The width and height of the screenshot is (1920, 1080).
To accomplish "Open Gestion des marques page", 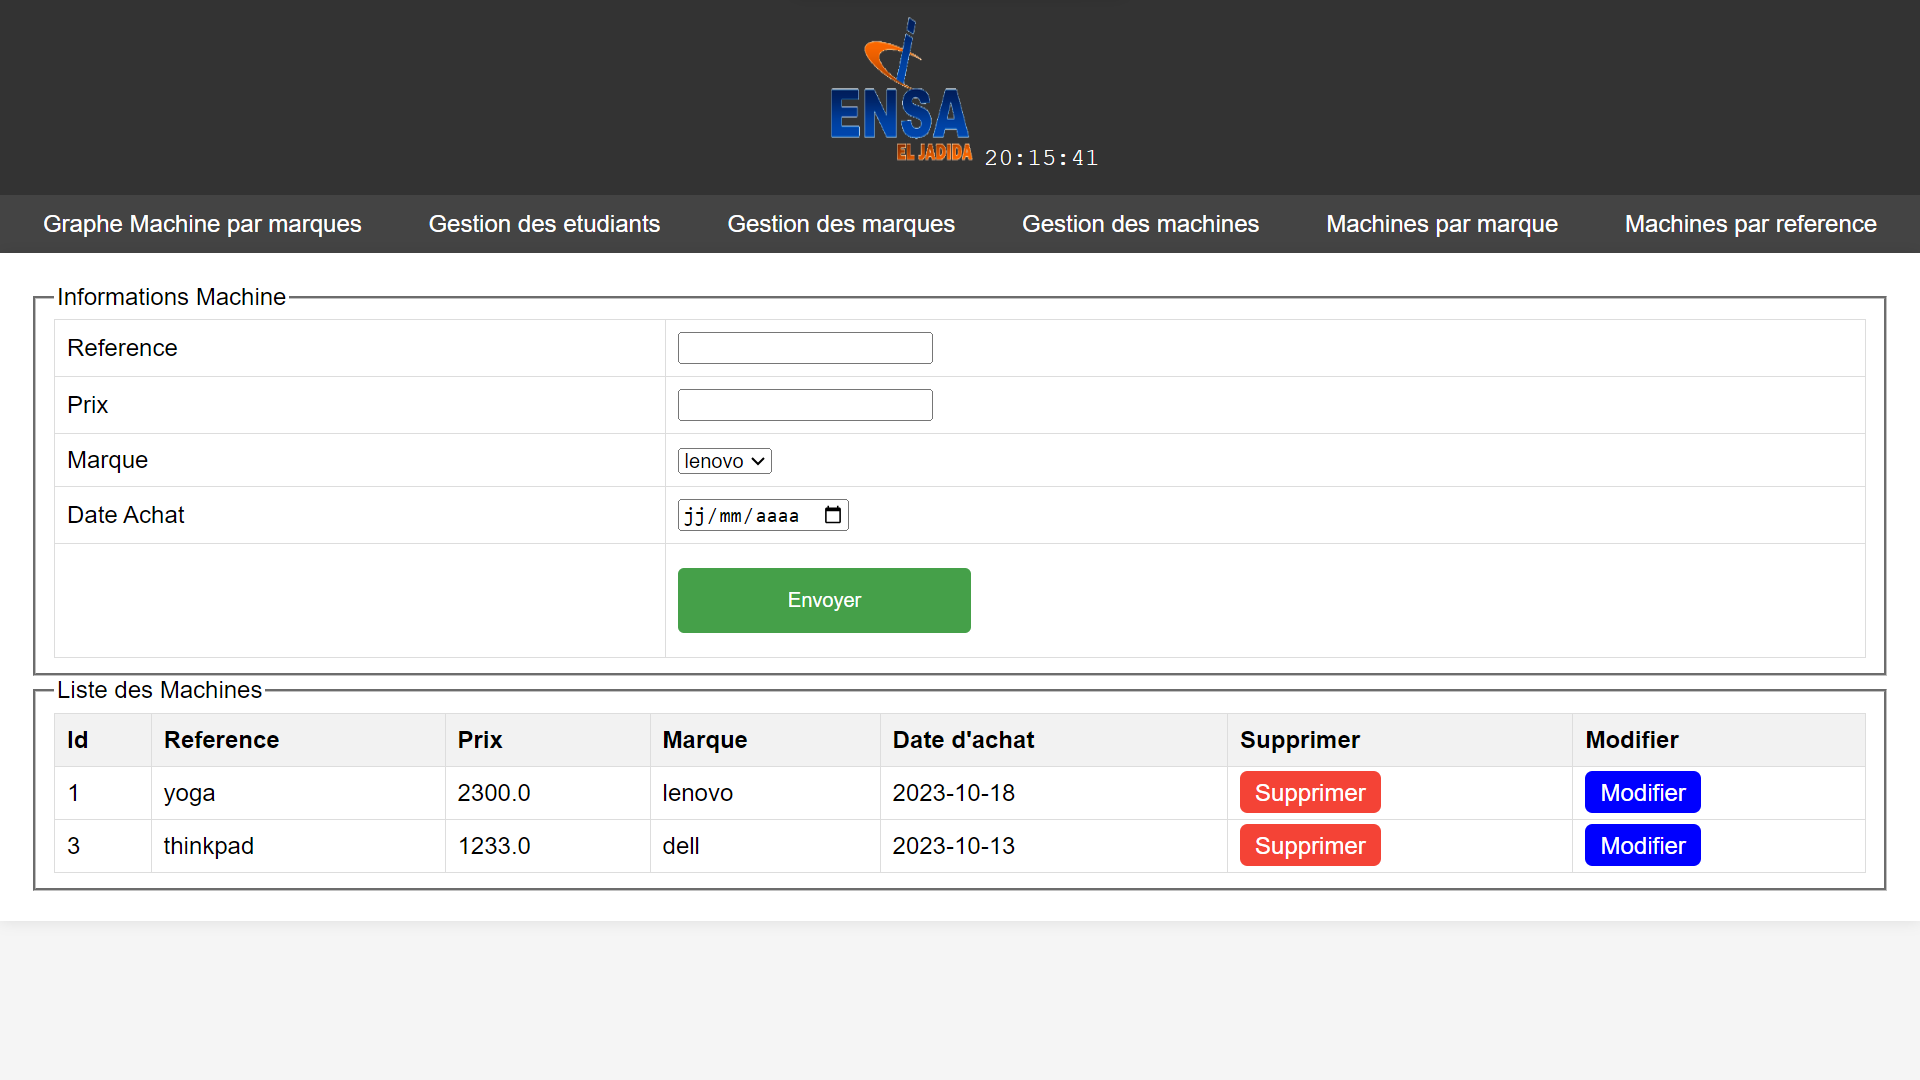I will point(840,224).
